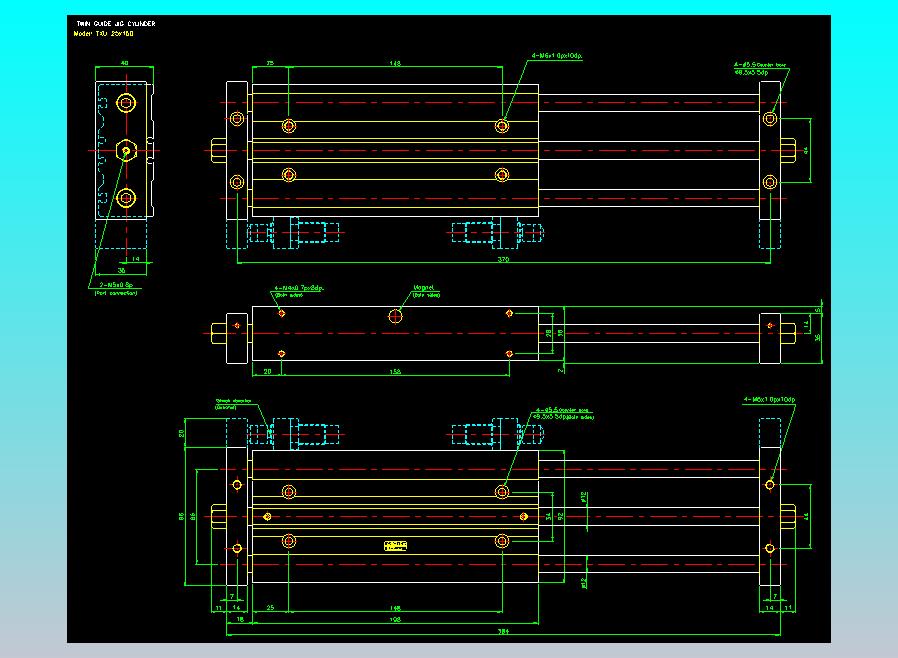This screenshot has height=658, width=898.
Task: Select the 2-M5x0.8p port connection label
Action: [x=115, y=285]
